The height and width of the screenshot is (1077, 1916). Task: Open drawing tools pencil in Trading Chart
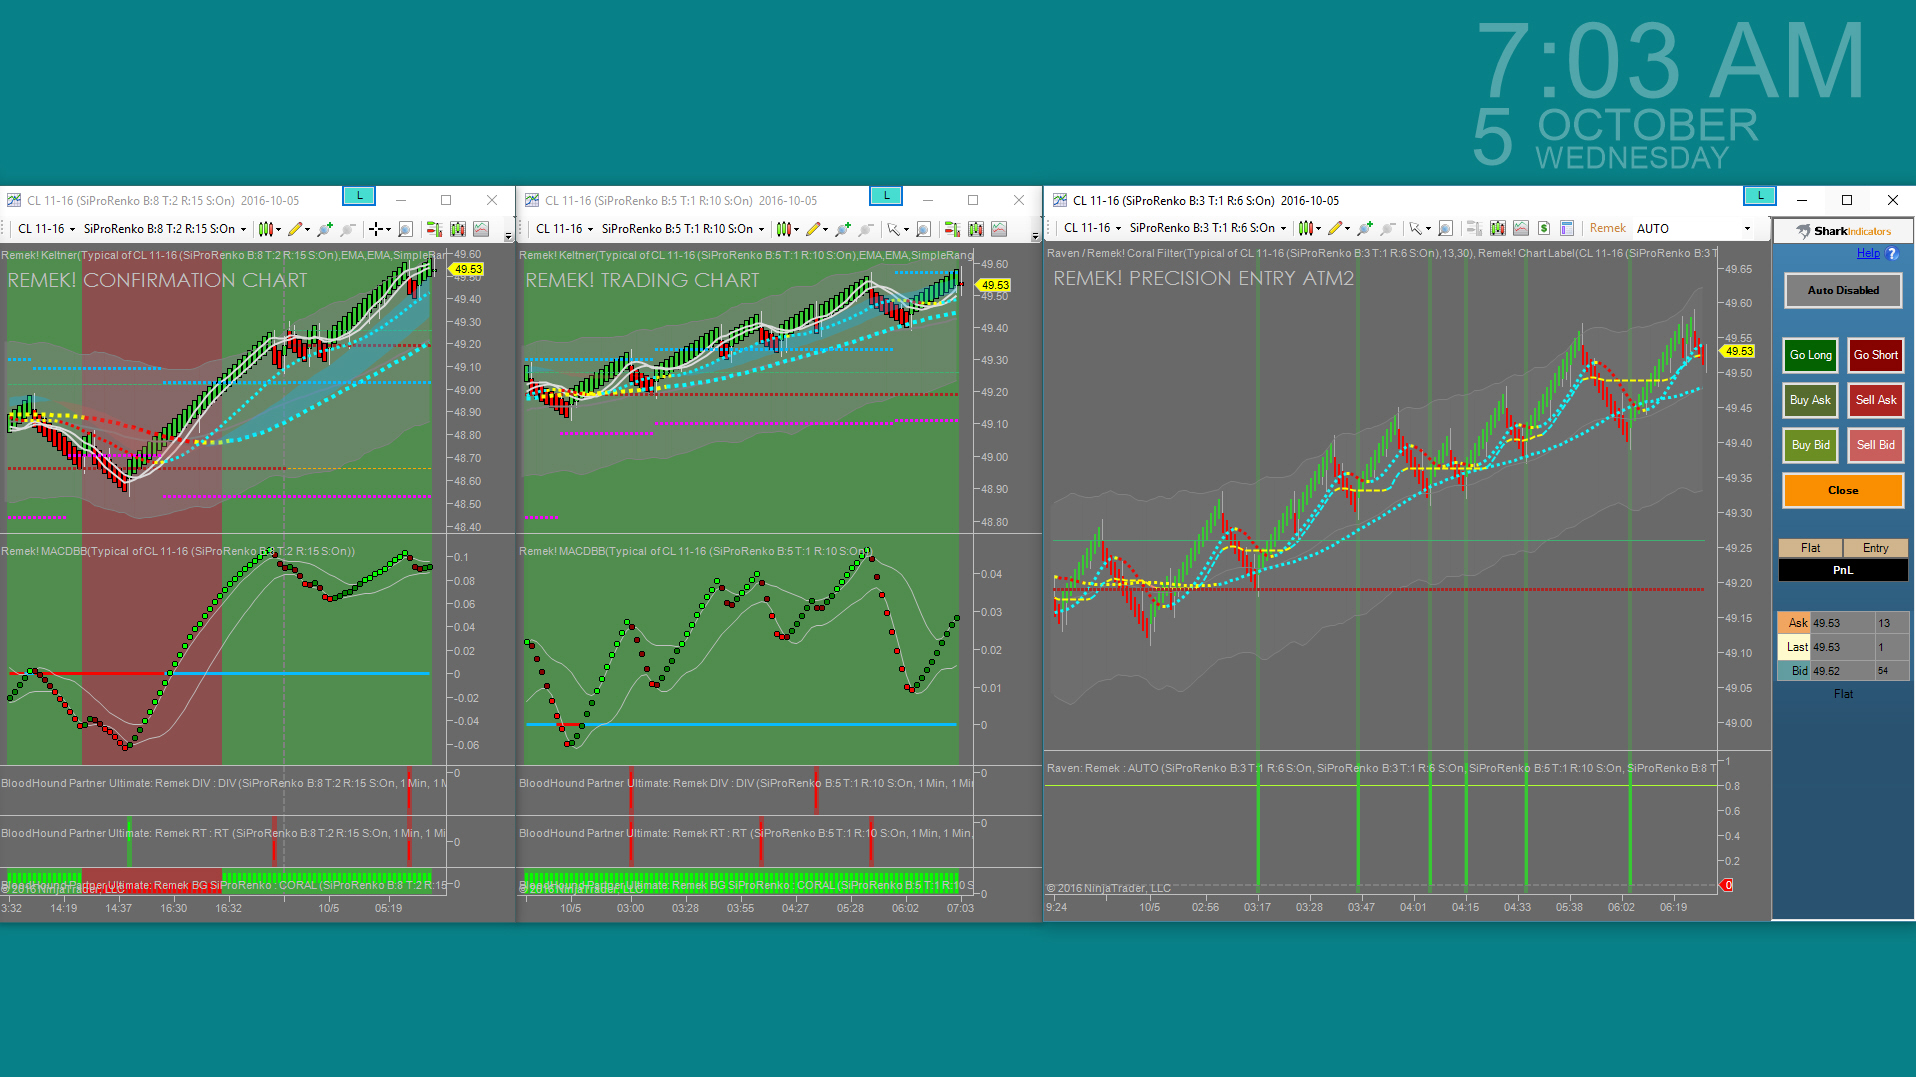pyautogui.click(x=817, y=229)
